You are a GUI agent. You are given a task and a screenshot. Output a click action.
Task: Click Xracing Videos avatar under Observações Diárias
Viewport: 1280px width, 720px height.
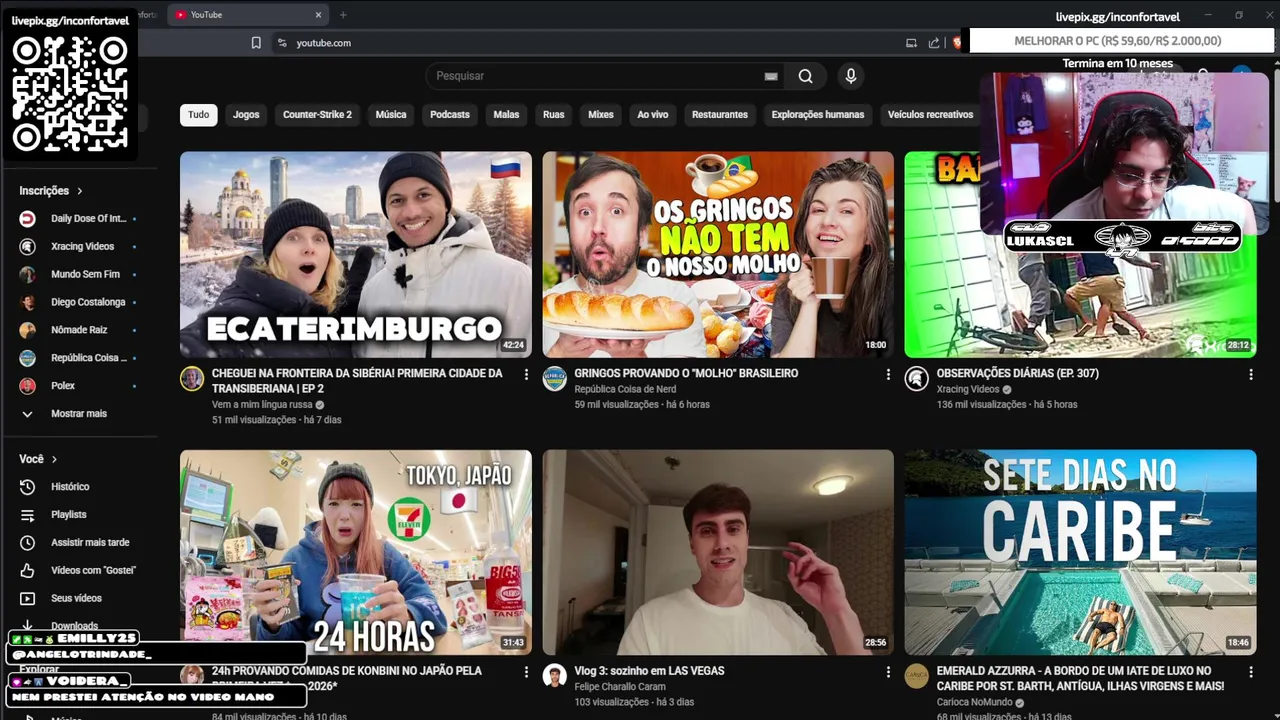pos(916,379)
